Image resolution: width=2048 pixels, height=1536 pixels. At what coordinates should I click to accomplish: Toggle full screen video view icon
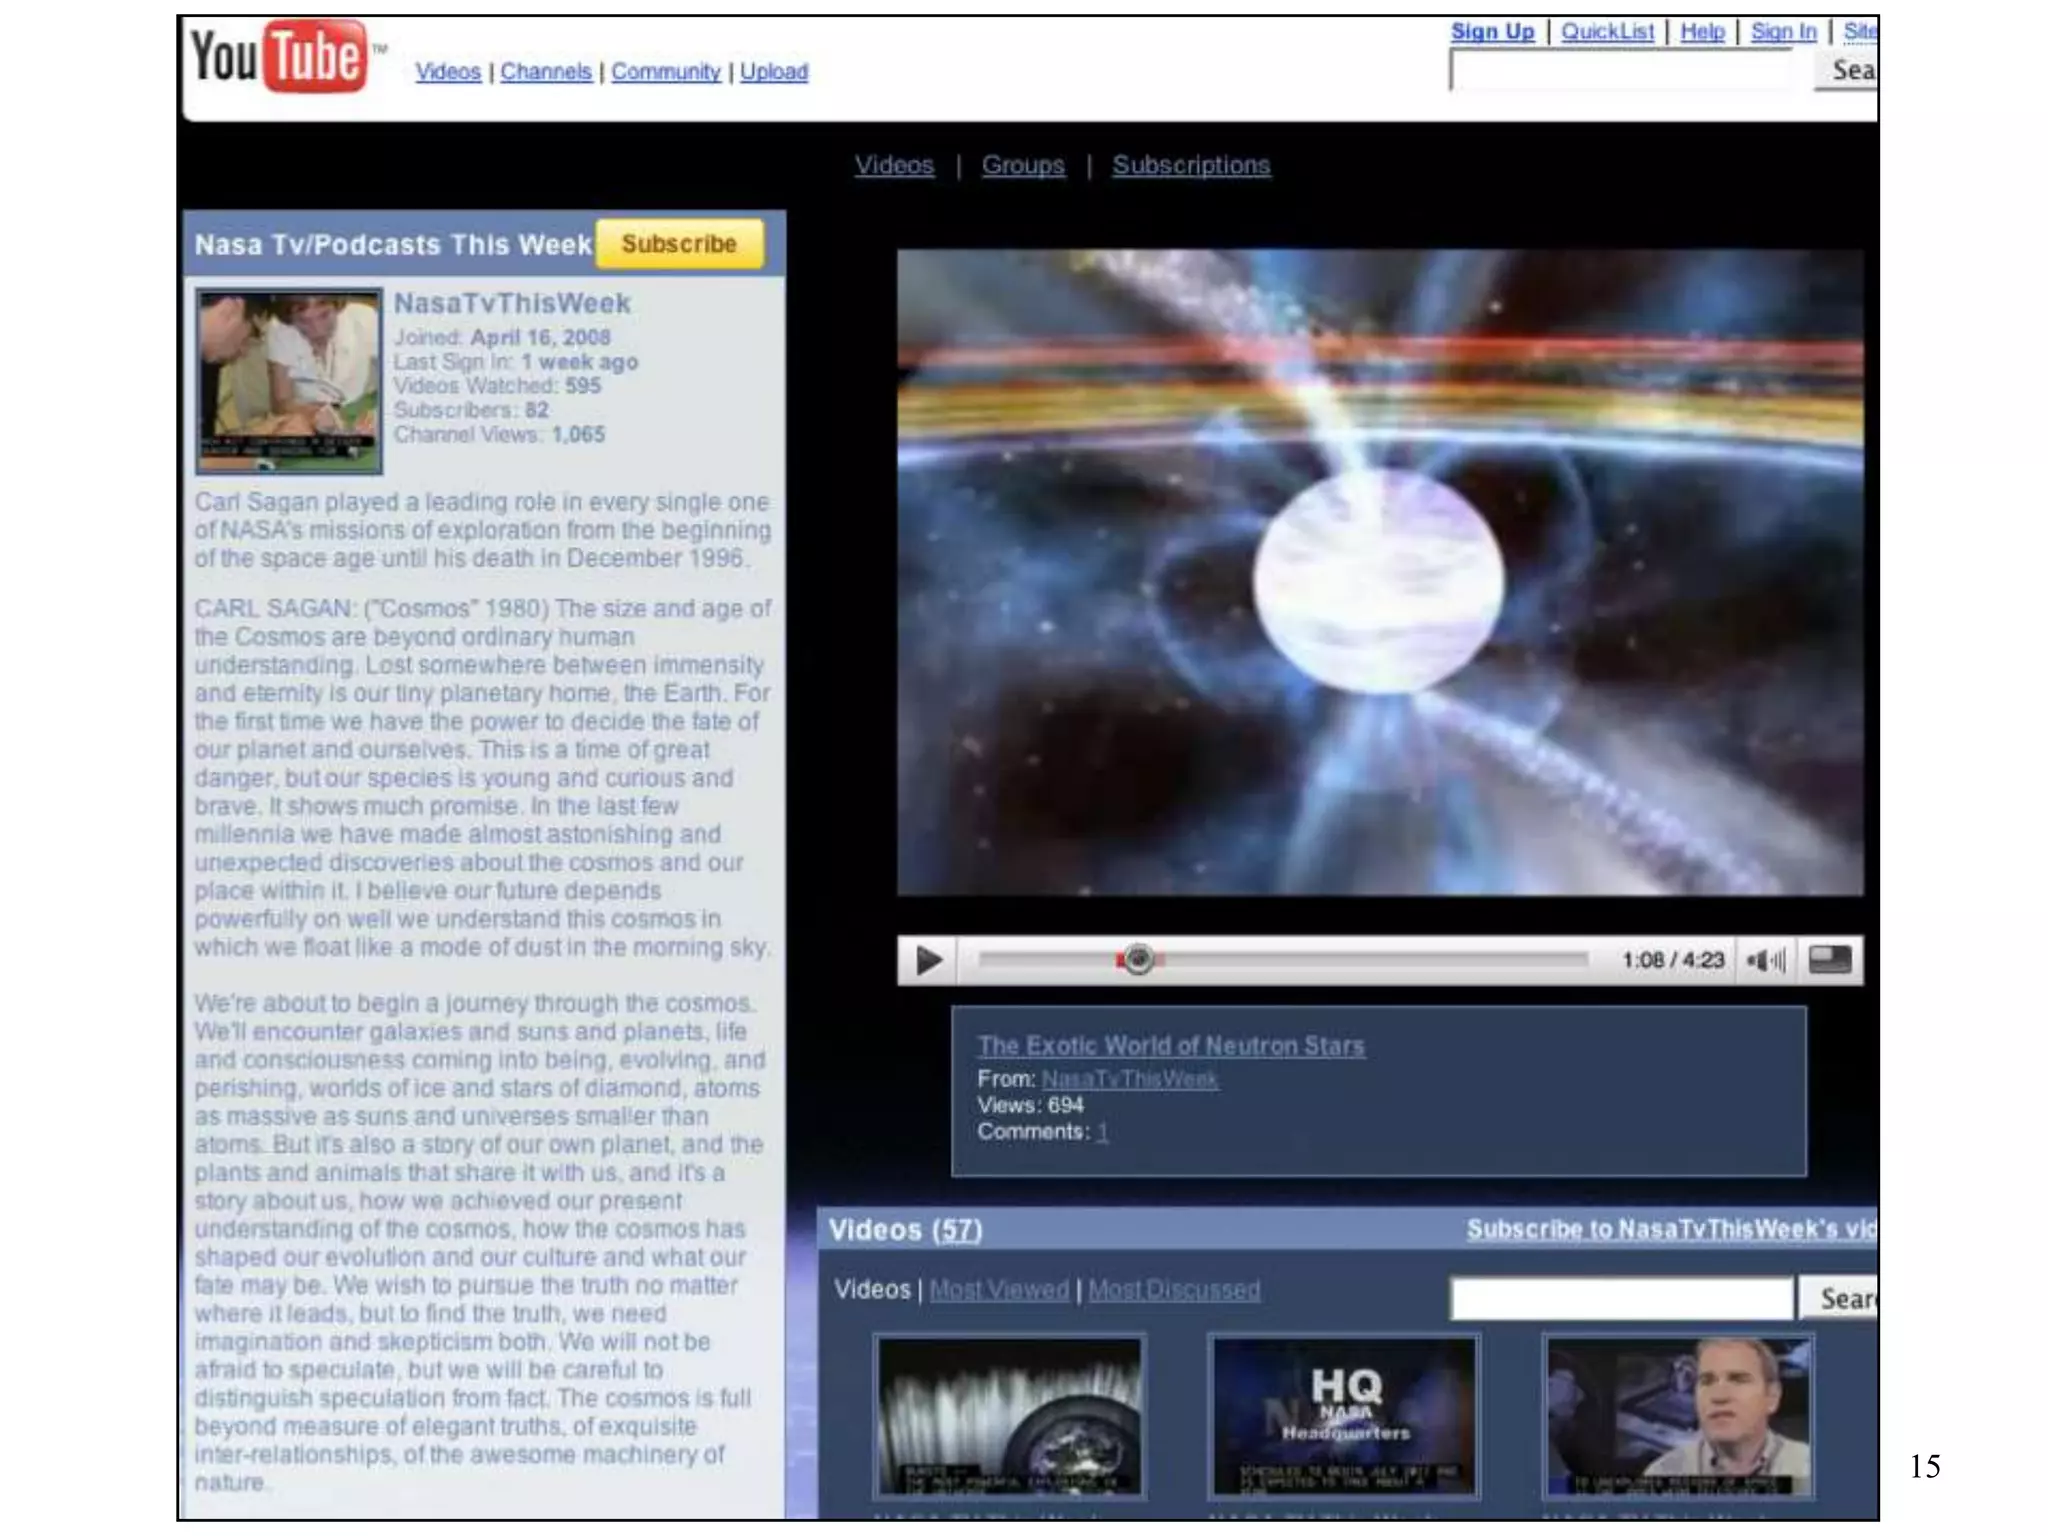pyautogui.click(x=1830, y=961)
